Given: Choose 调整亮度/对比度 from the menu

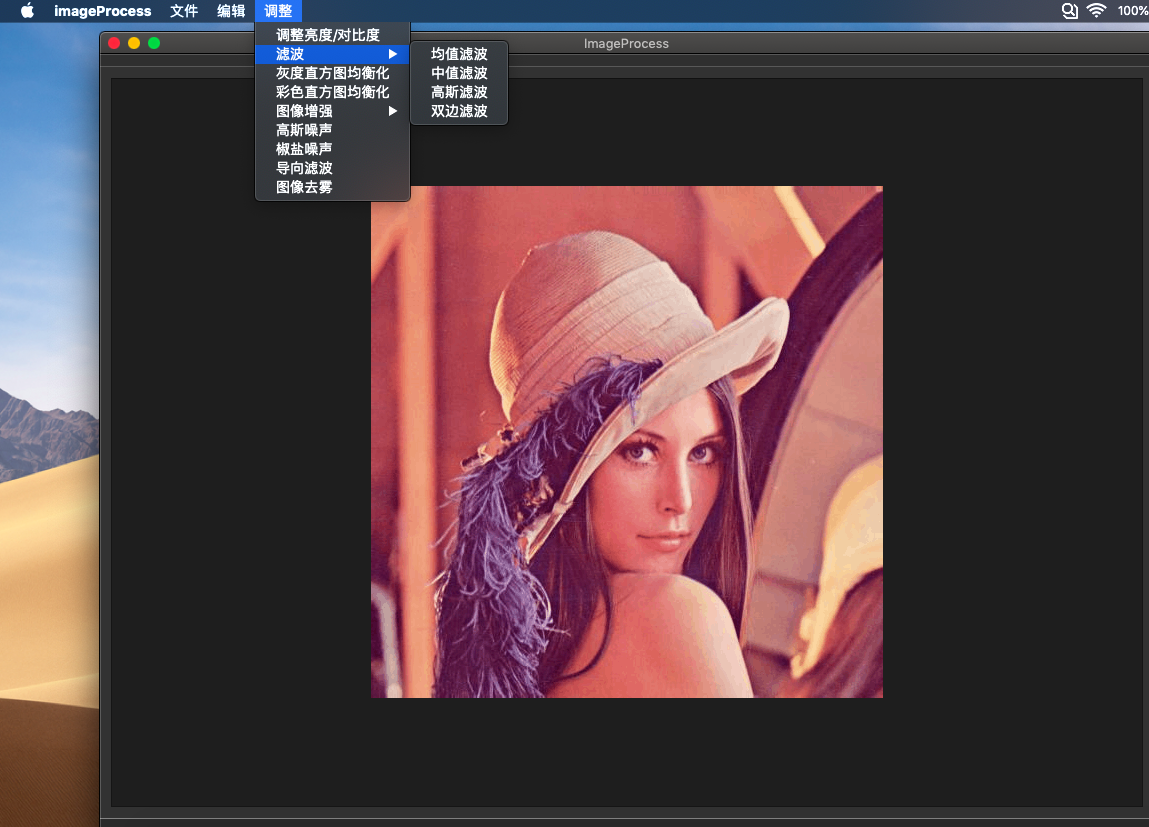Looking at the screenshot, I should [333, 35].
